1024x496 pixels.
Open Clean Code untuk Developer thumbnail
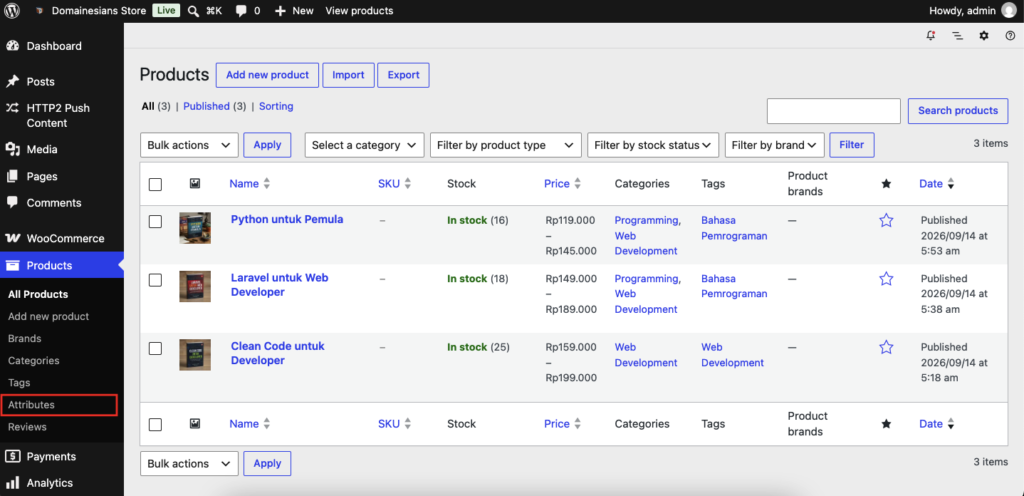click(195, 354)
